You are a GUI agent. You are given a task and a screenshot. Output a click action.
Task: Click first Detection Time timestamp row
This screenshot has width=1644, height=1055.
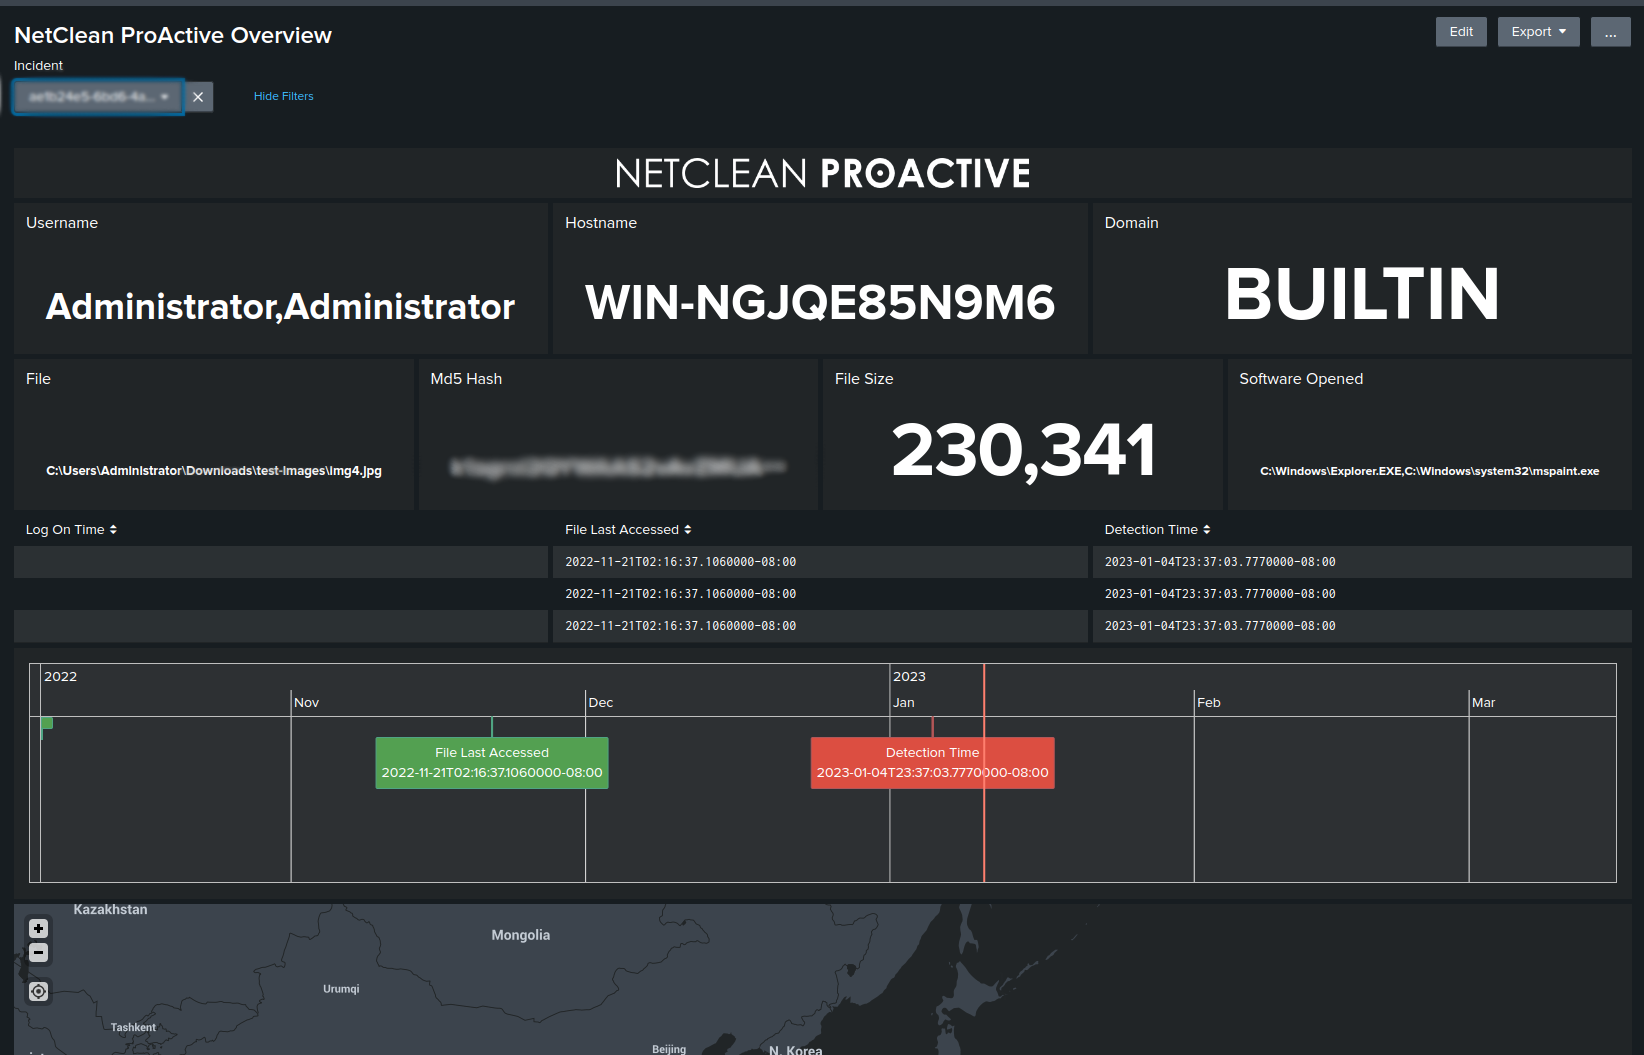tap(1362, 562)
